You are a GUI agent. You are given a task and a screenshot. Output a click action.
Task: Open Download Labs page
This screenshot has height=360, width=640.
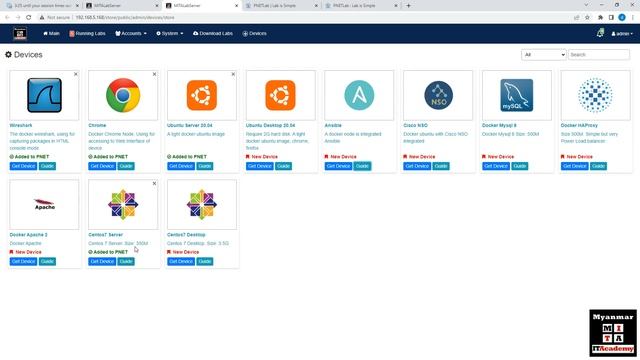point(213,33)
